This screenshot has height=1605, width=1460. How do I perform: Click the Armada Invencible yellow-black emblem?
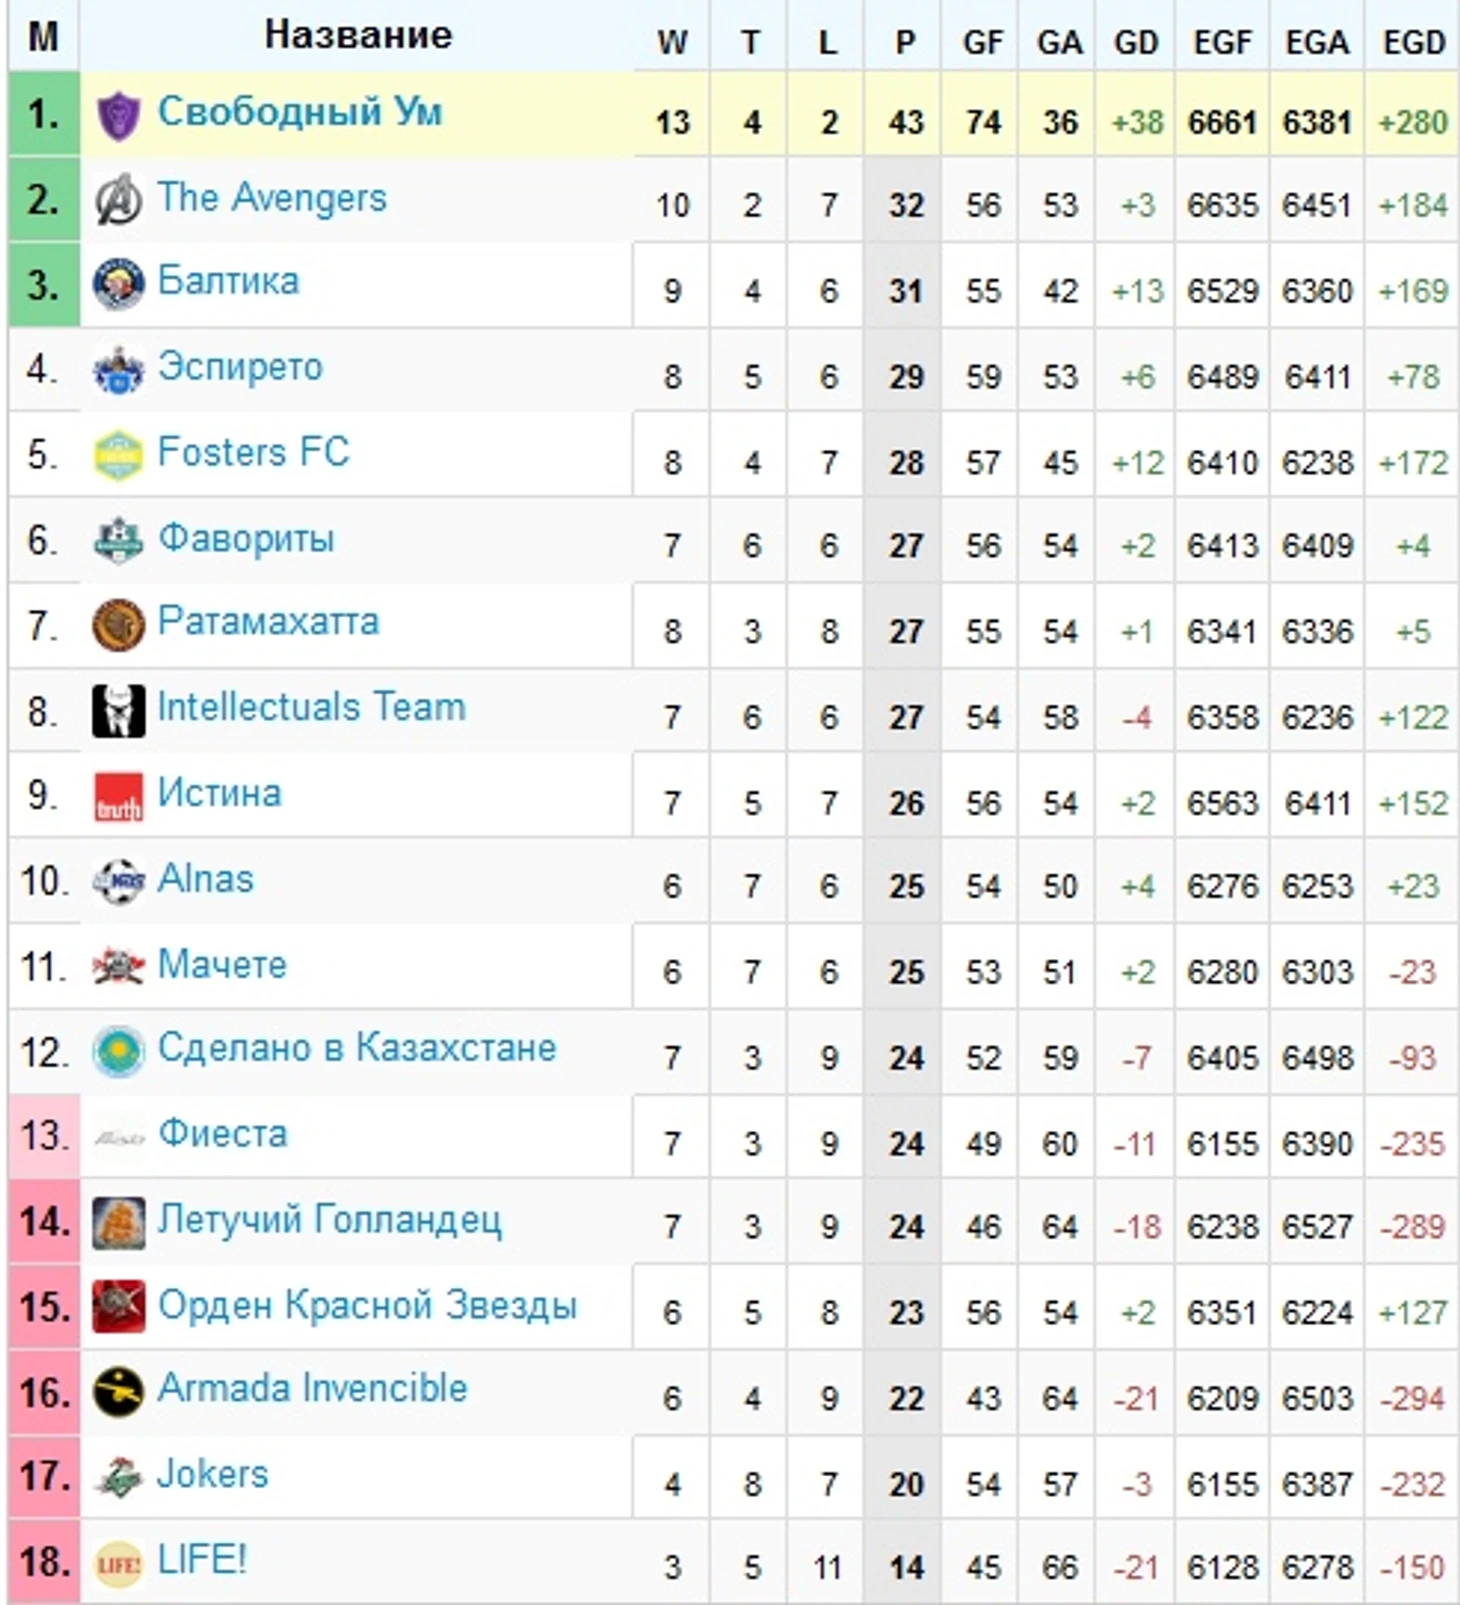coord(118,1392)
